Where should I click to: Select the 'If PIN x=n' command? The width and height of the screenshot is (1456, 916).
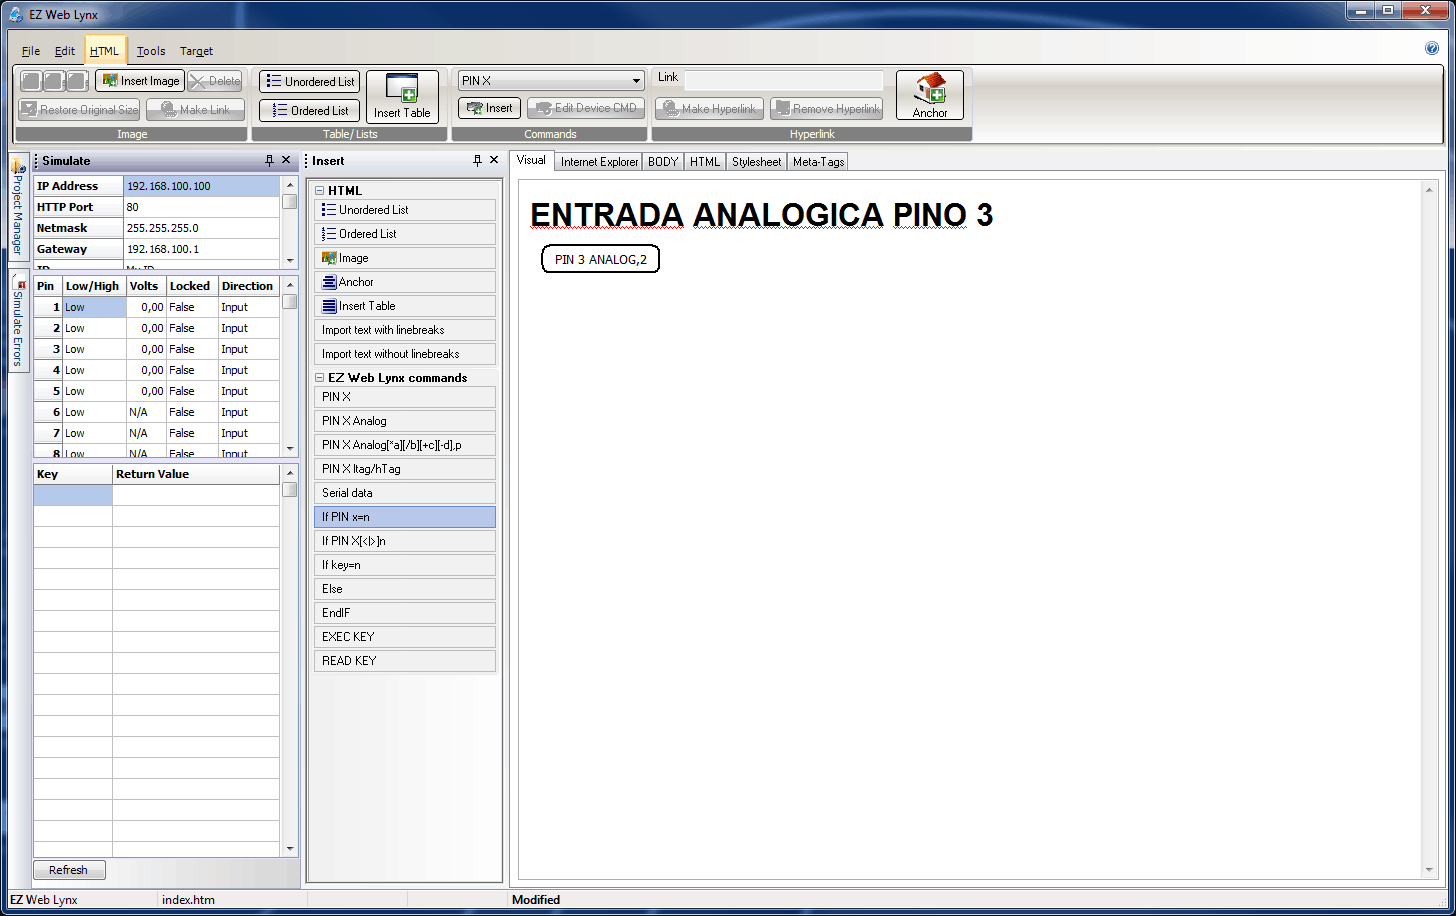click(404, 517)
